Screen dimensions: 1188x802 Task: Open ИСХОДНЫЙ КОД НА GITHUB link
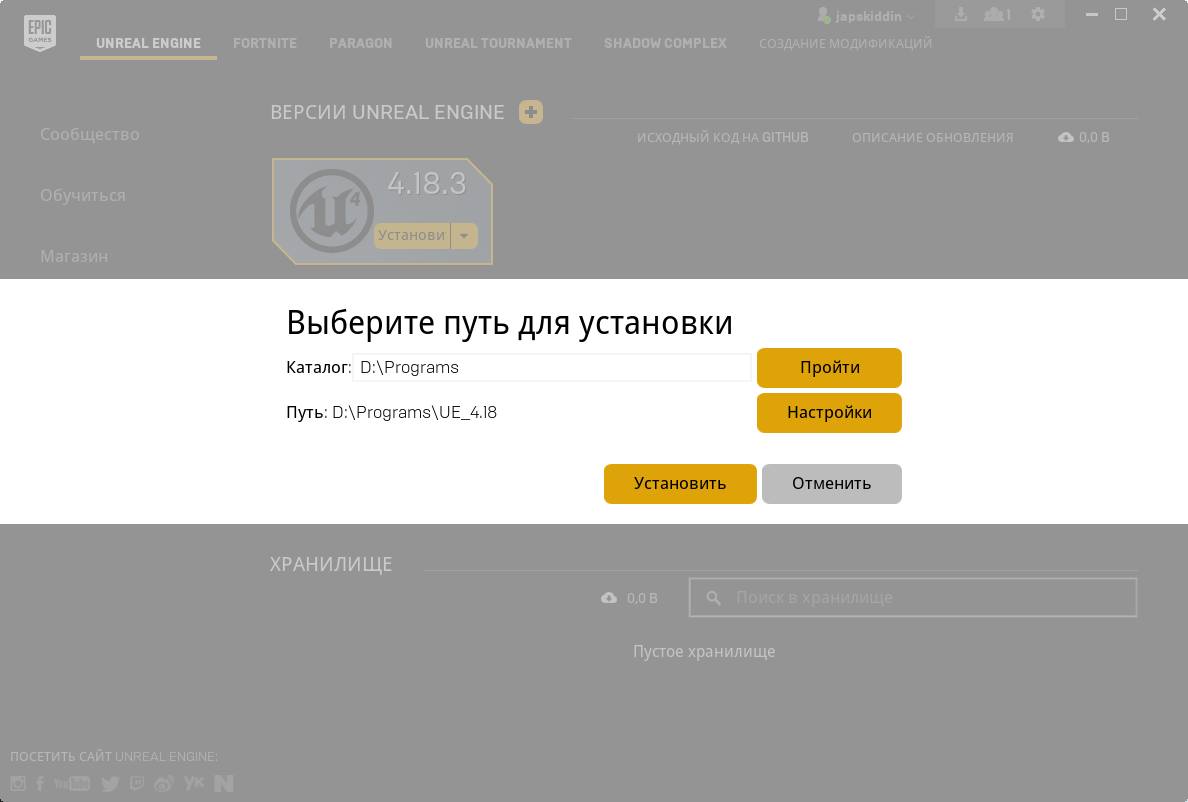(x=723, y=137)
